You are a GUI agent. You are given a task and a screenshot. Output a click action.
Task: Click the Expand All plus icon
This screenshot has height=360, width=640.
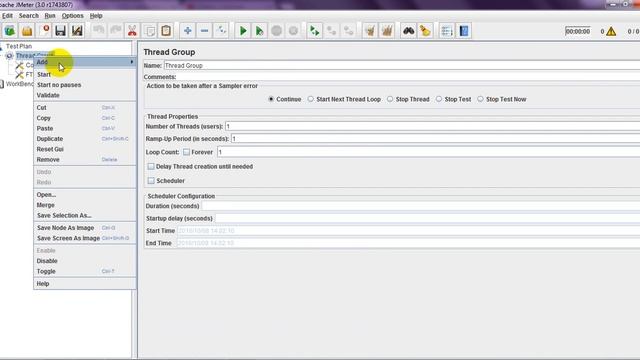(x=188, y=31)
